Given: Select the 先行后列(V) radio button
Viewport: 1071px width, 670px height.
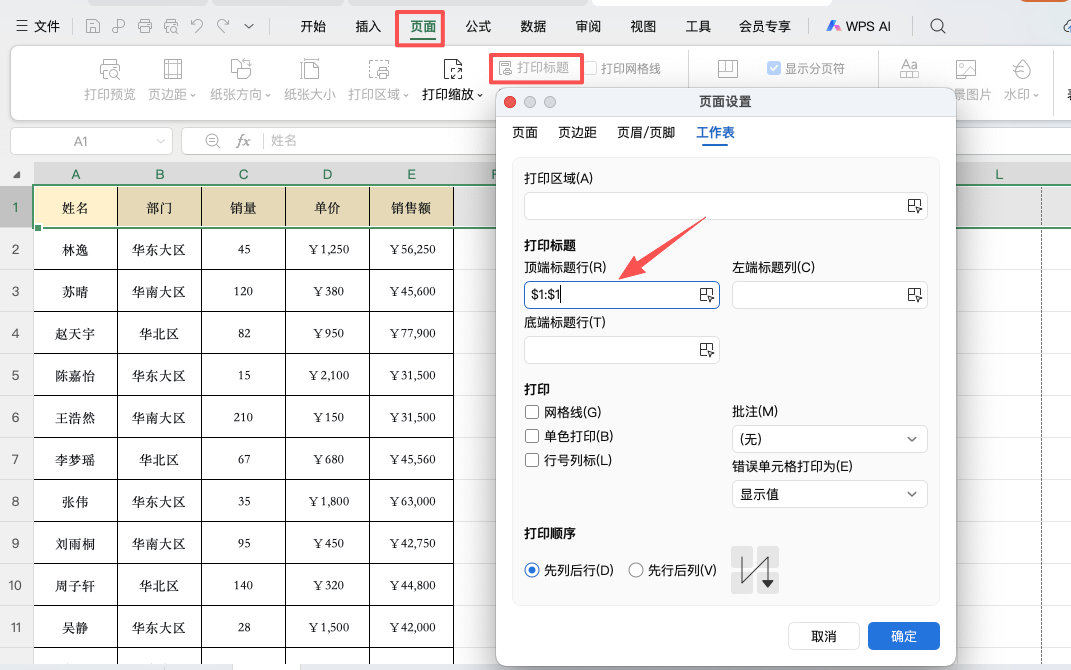Looking at the screenshot, I should [635, 570].
